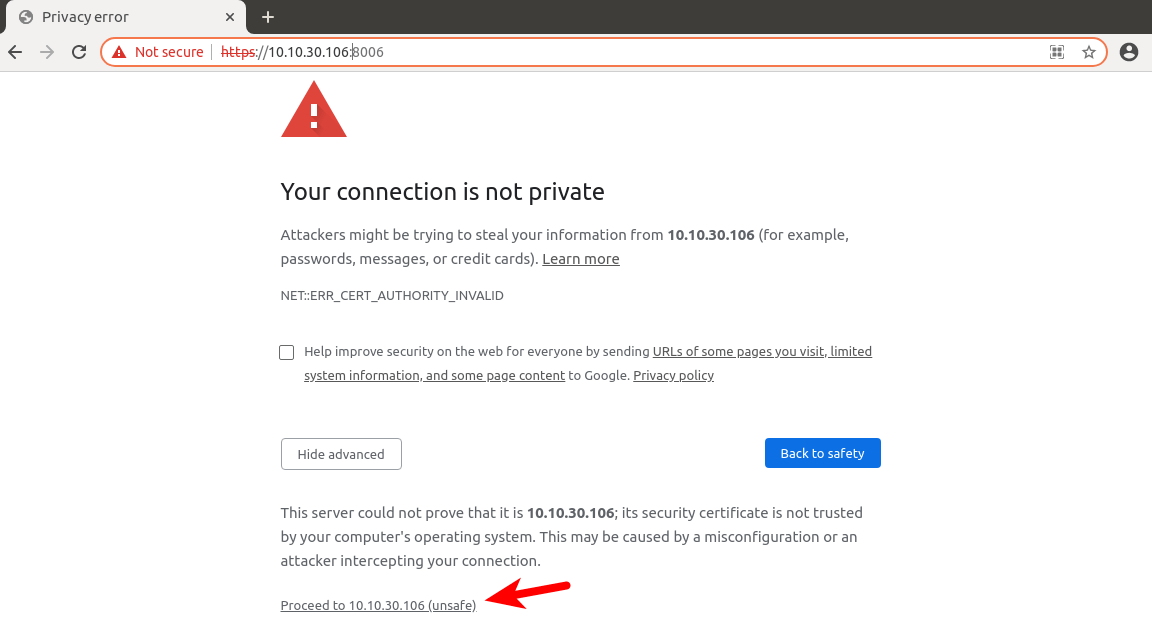Enable the help improve security checkbox

287,352
